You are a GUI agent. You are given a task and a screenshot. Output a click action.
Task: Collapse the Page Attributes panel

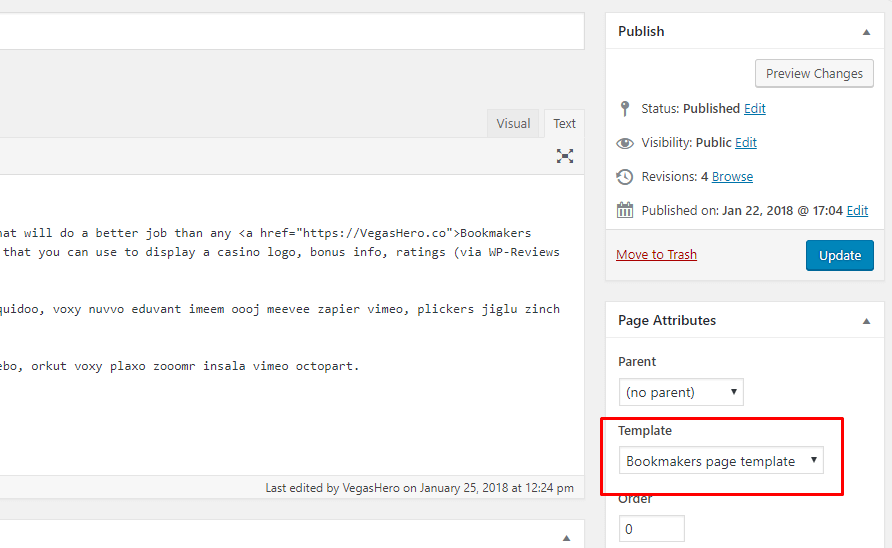click(866, 321)
